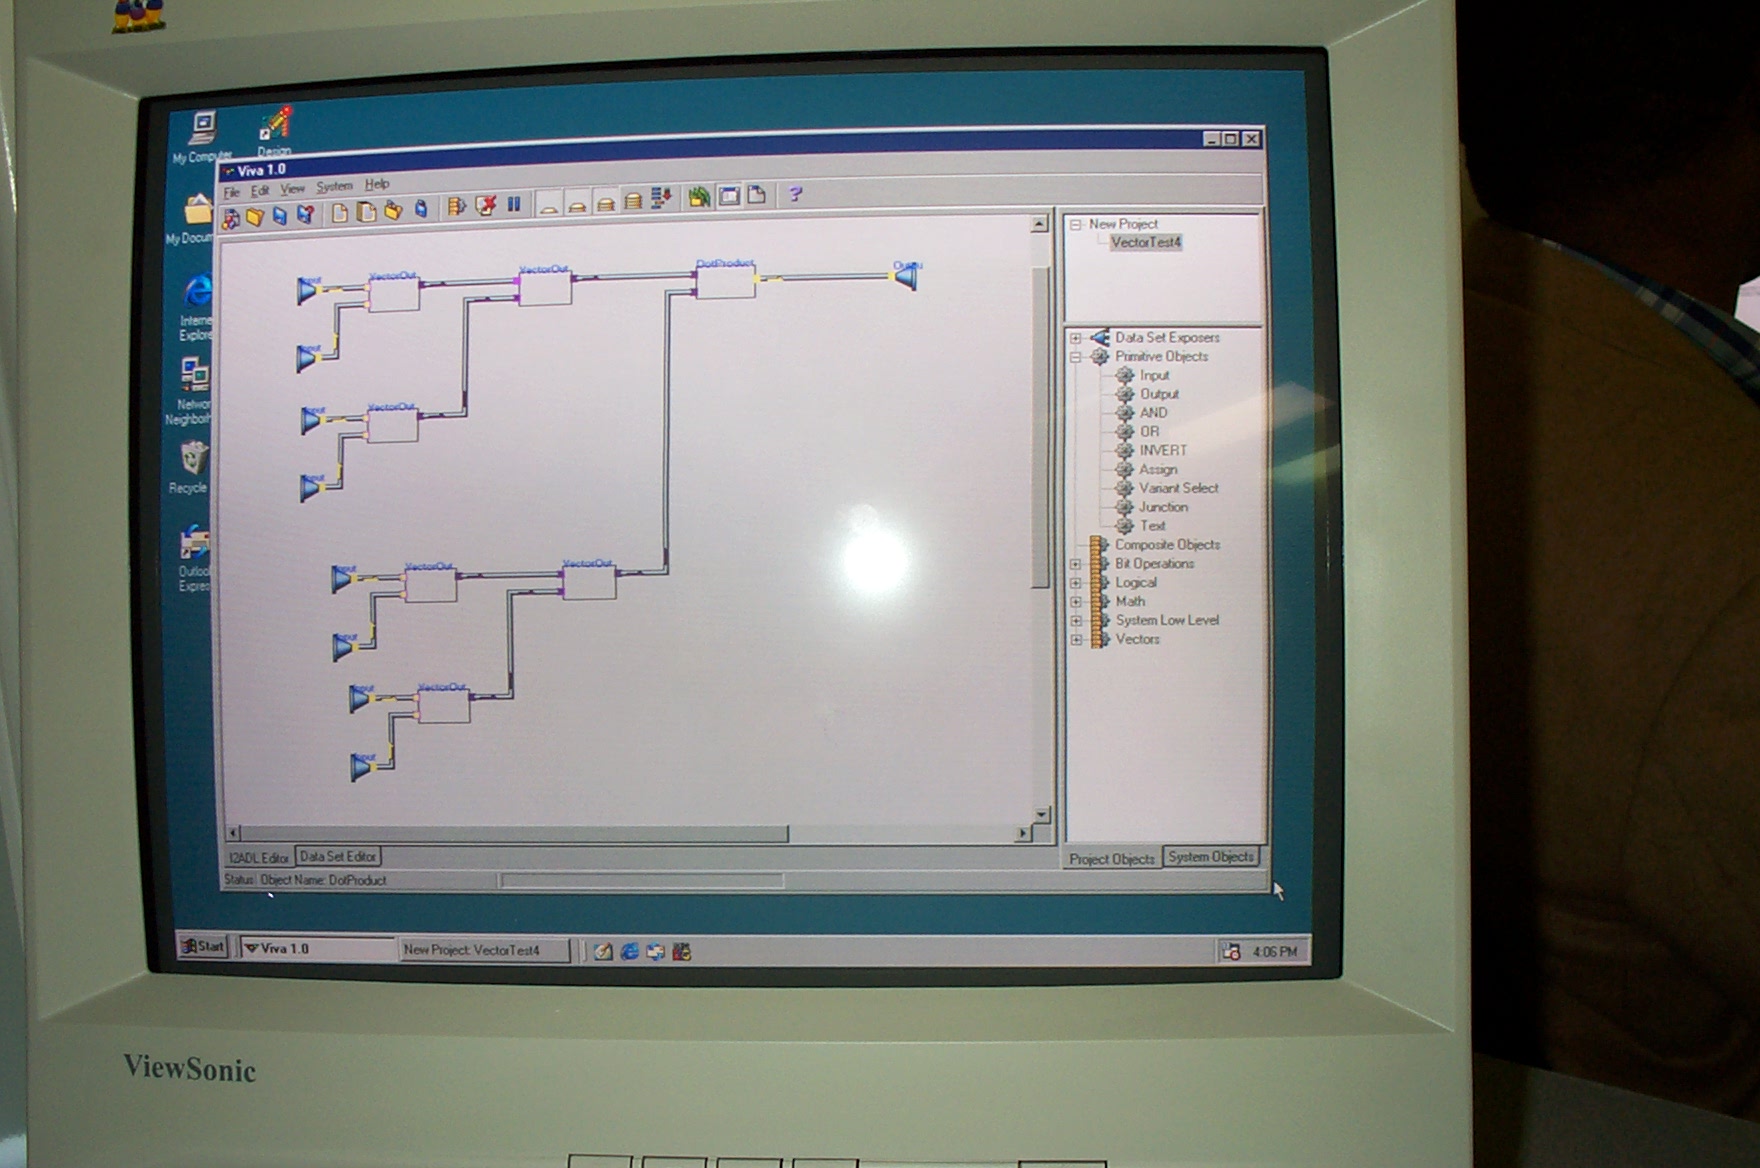The height and width of the screenshot is (1168, 1760).
Task: Click the blue floppy disk save icon
Action: pyautogui.click(x=280, y=216)
